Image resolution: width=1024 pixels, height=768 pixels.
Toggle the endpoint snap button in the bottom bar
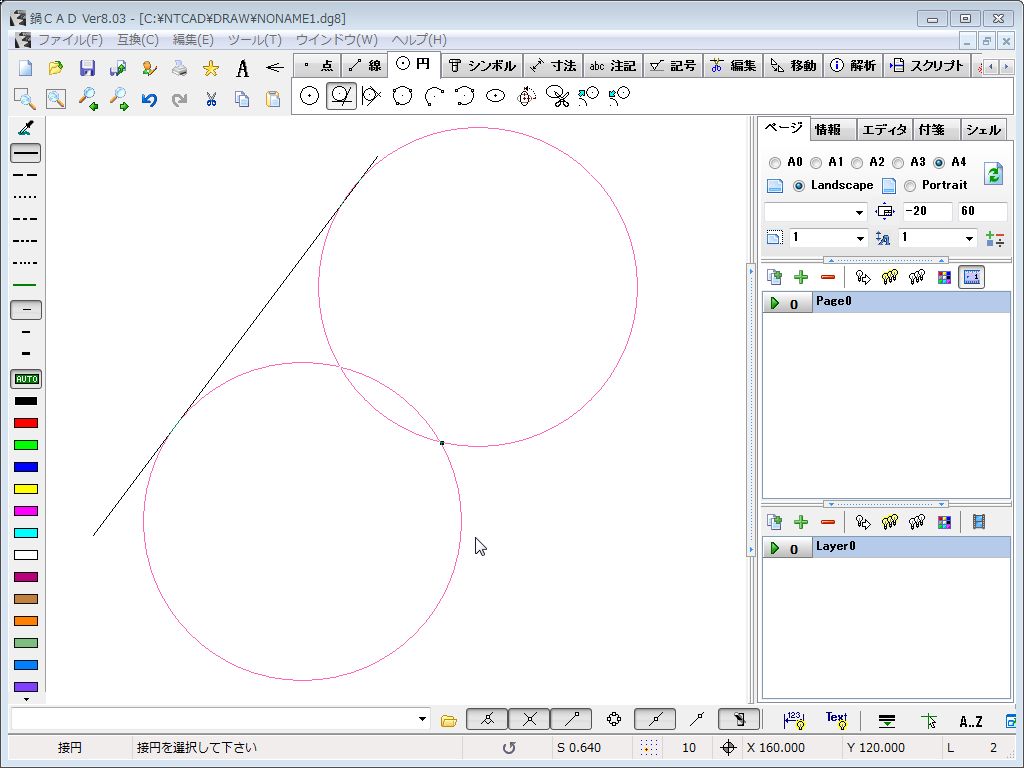571,720
